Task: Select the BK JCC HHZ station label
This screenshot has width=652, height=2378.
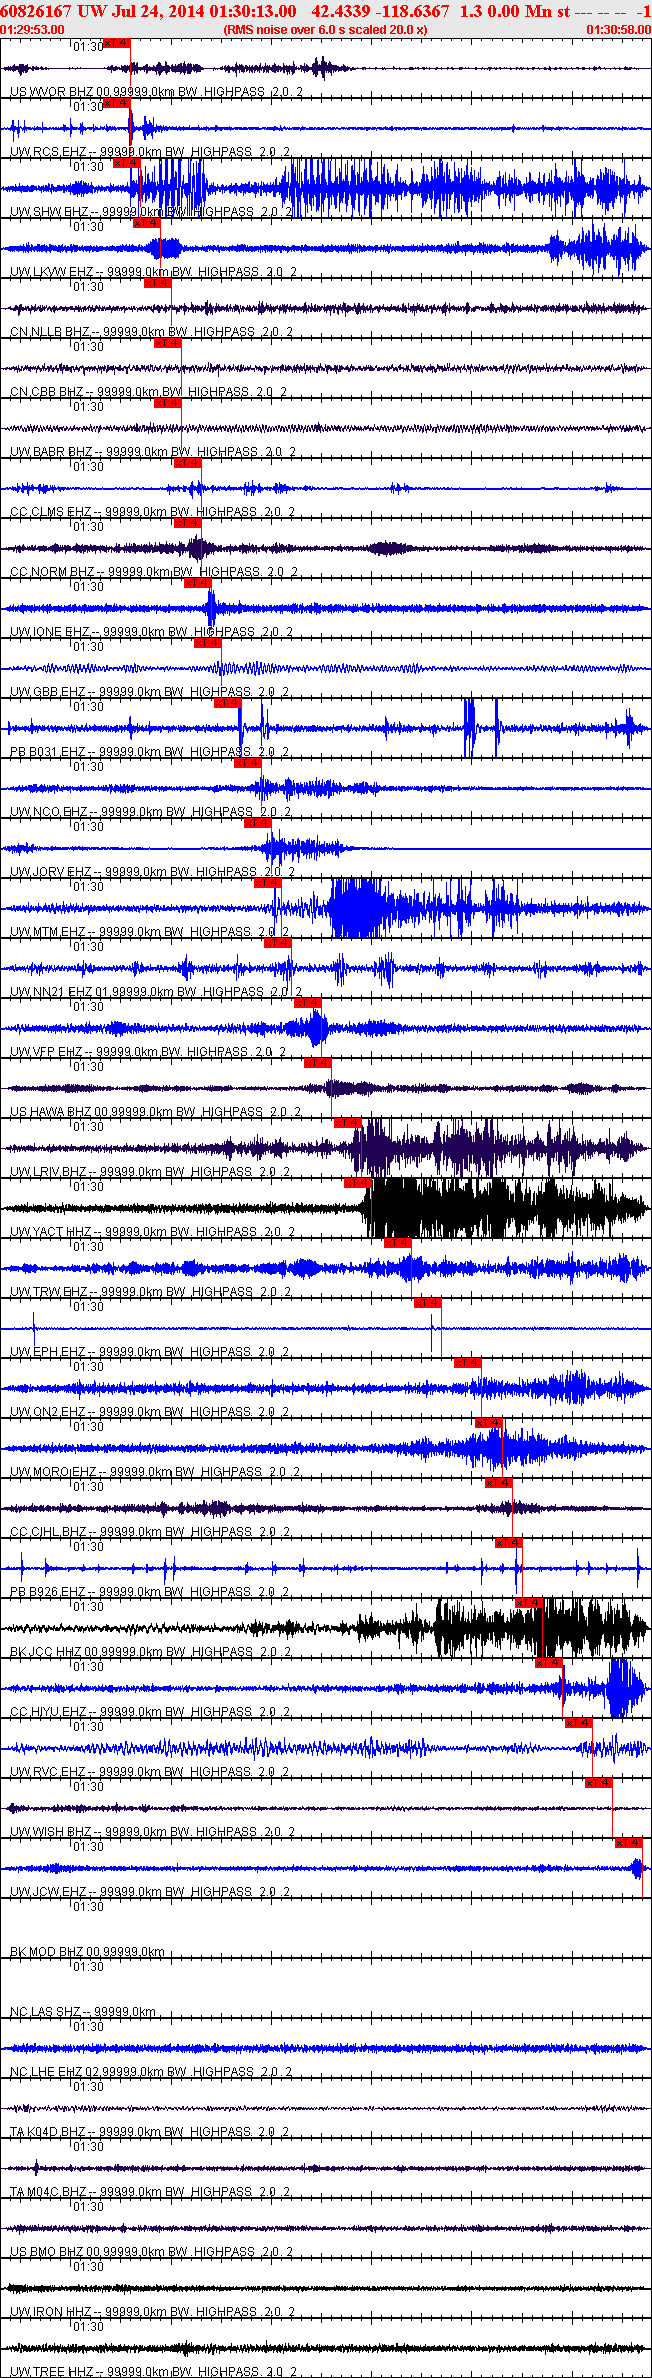Action: tap(150, 1652)
